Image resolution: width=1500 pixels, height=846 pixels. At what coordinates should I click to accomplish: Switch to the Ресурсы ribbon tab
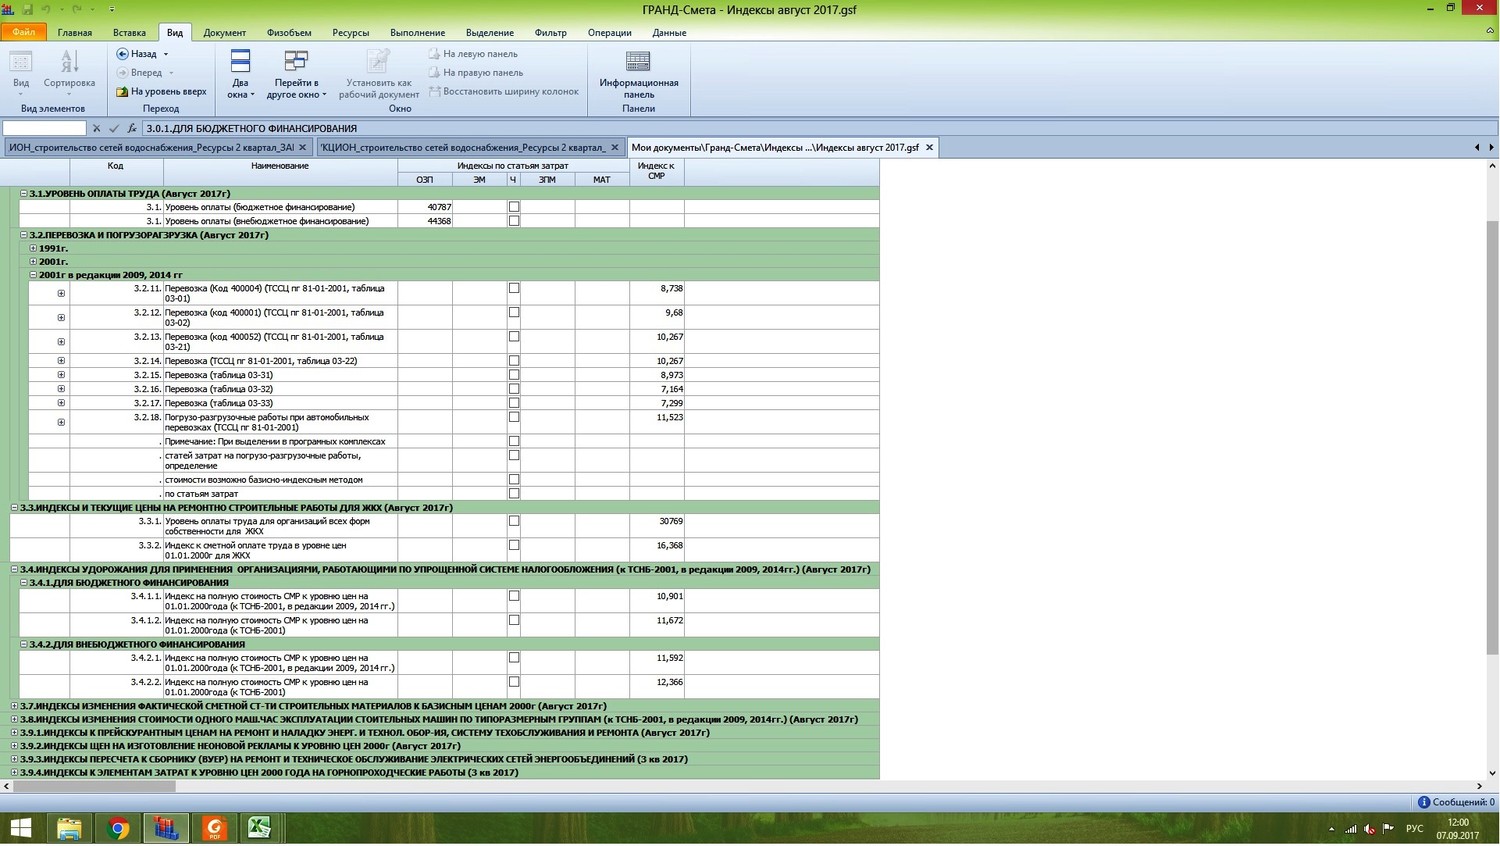tap(350, 33)
